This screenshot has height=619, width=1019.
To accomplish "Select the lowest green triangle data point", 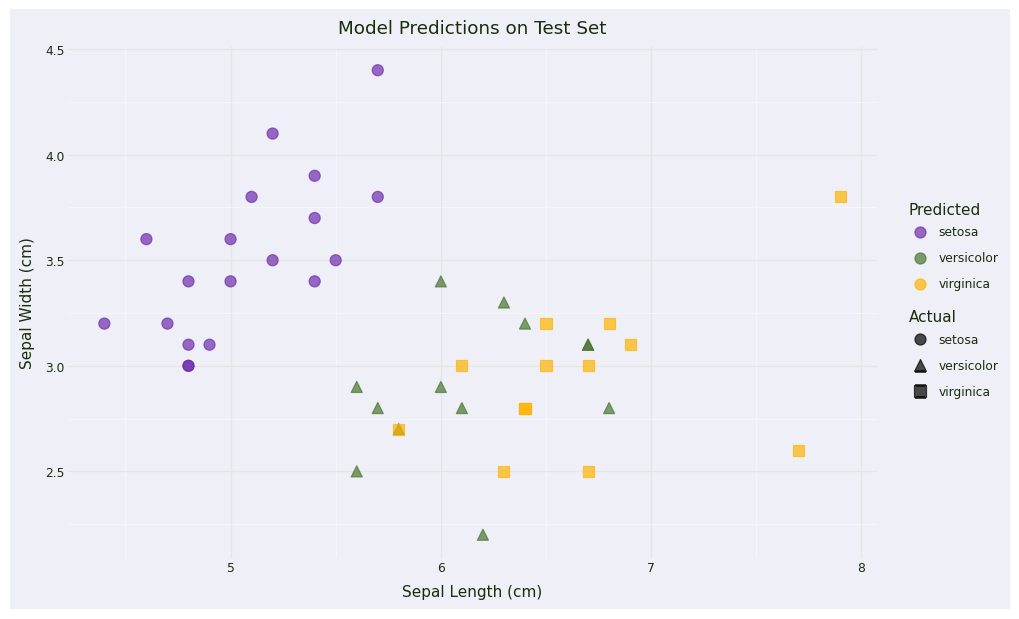I will (482, 535).
